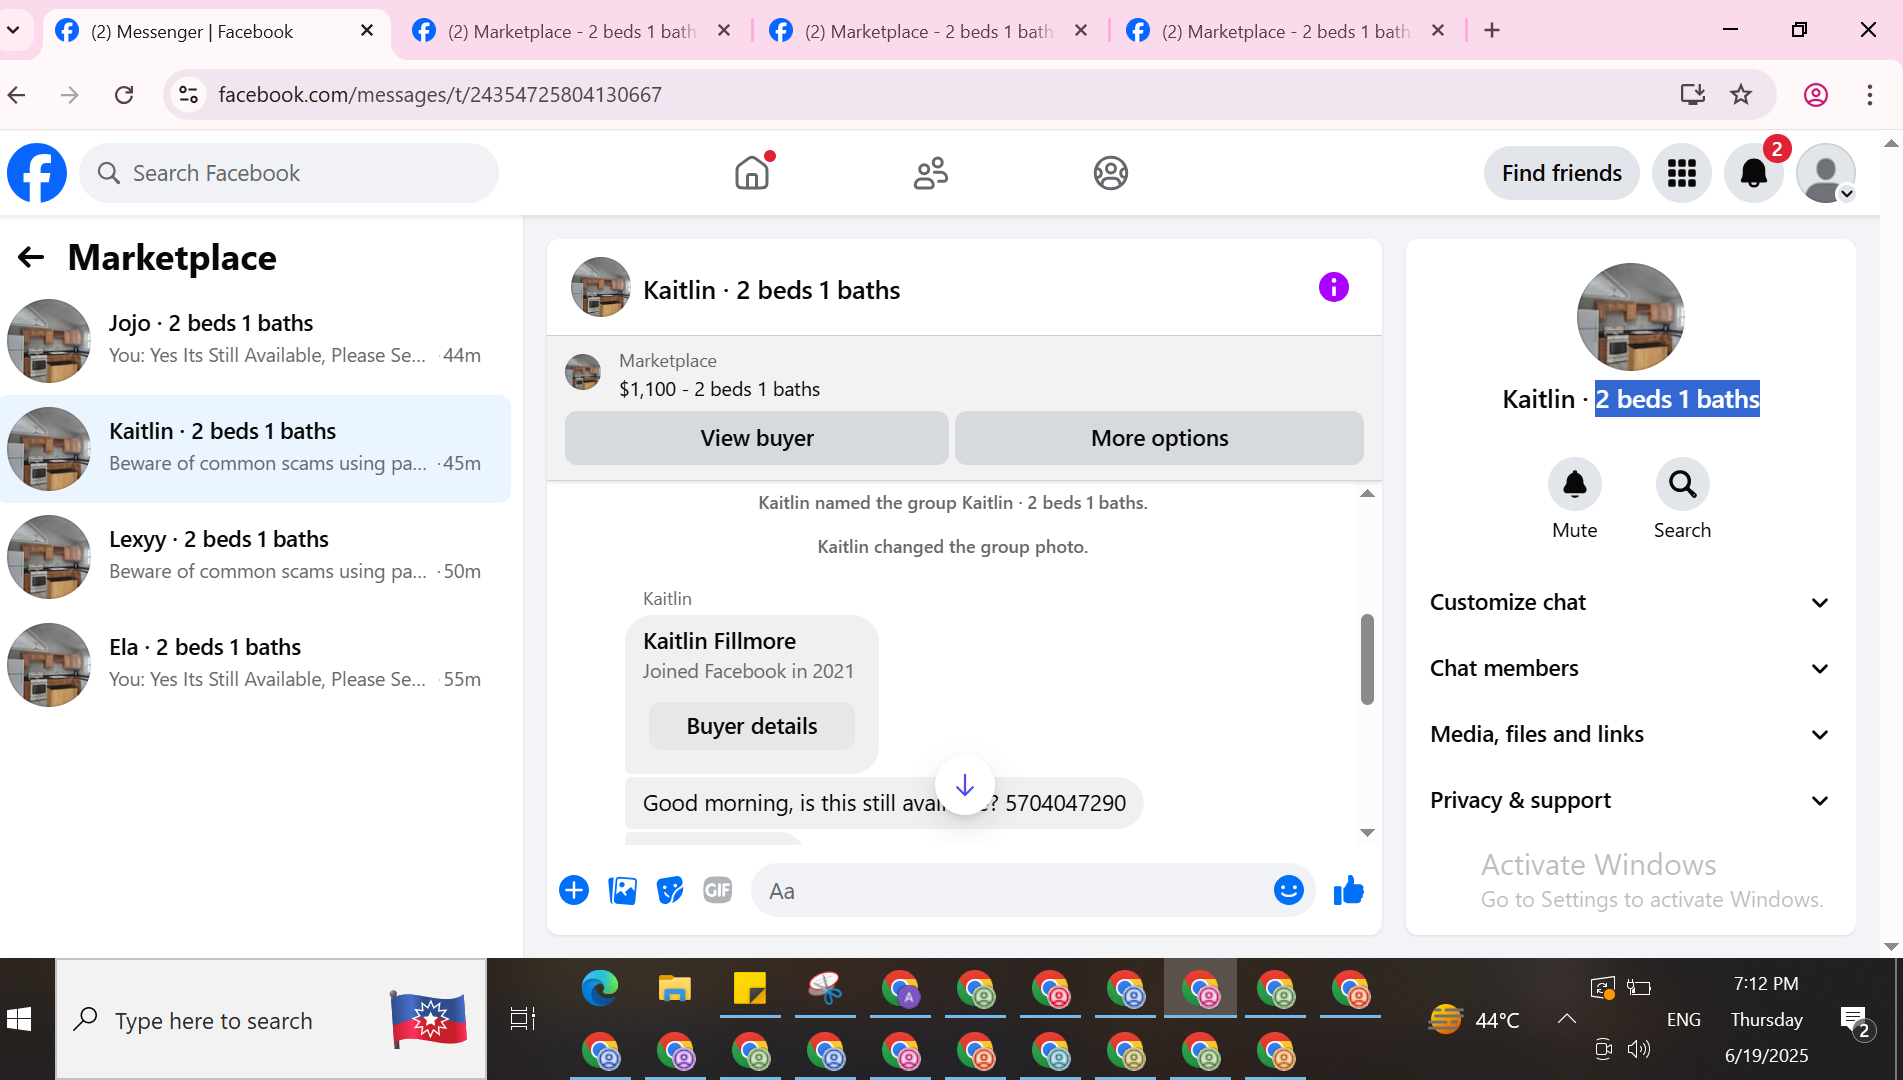The image size is (1903, 1080).
Task: Send a thumbs up like
Action: (1349, 890)
